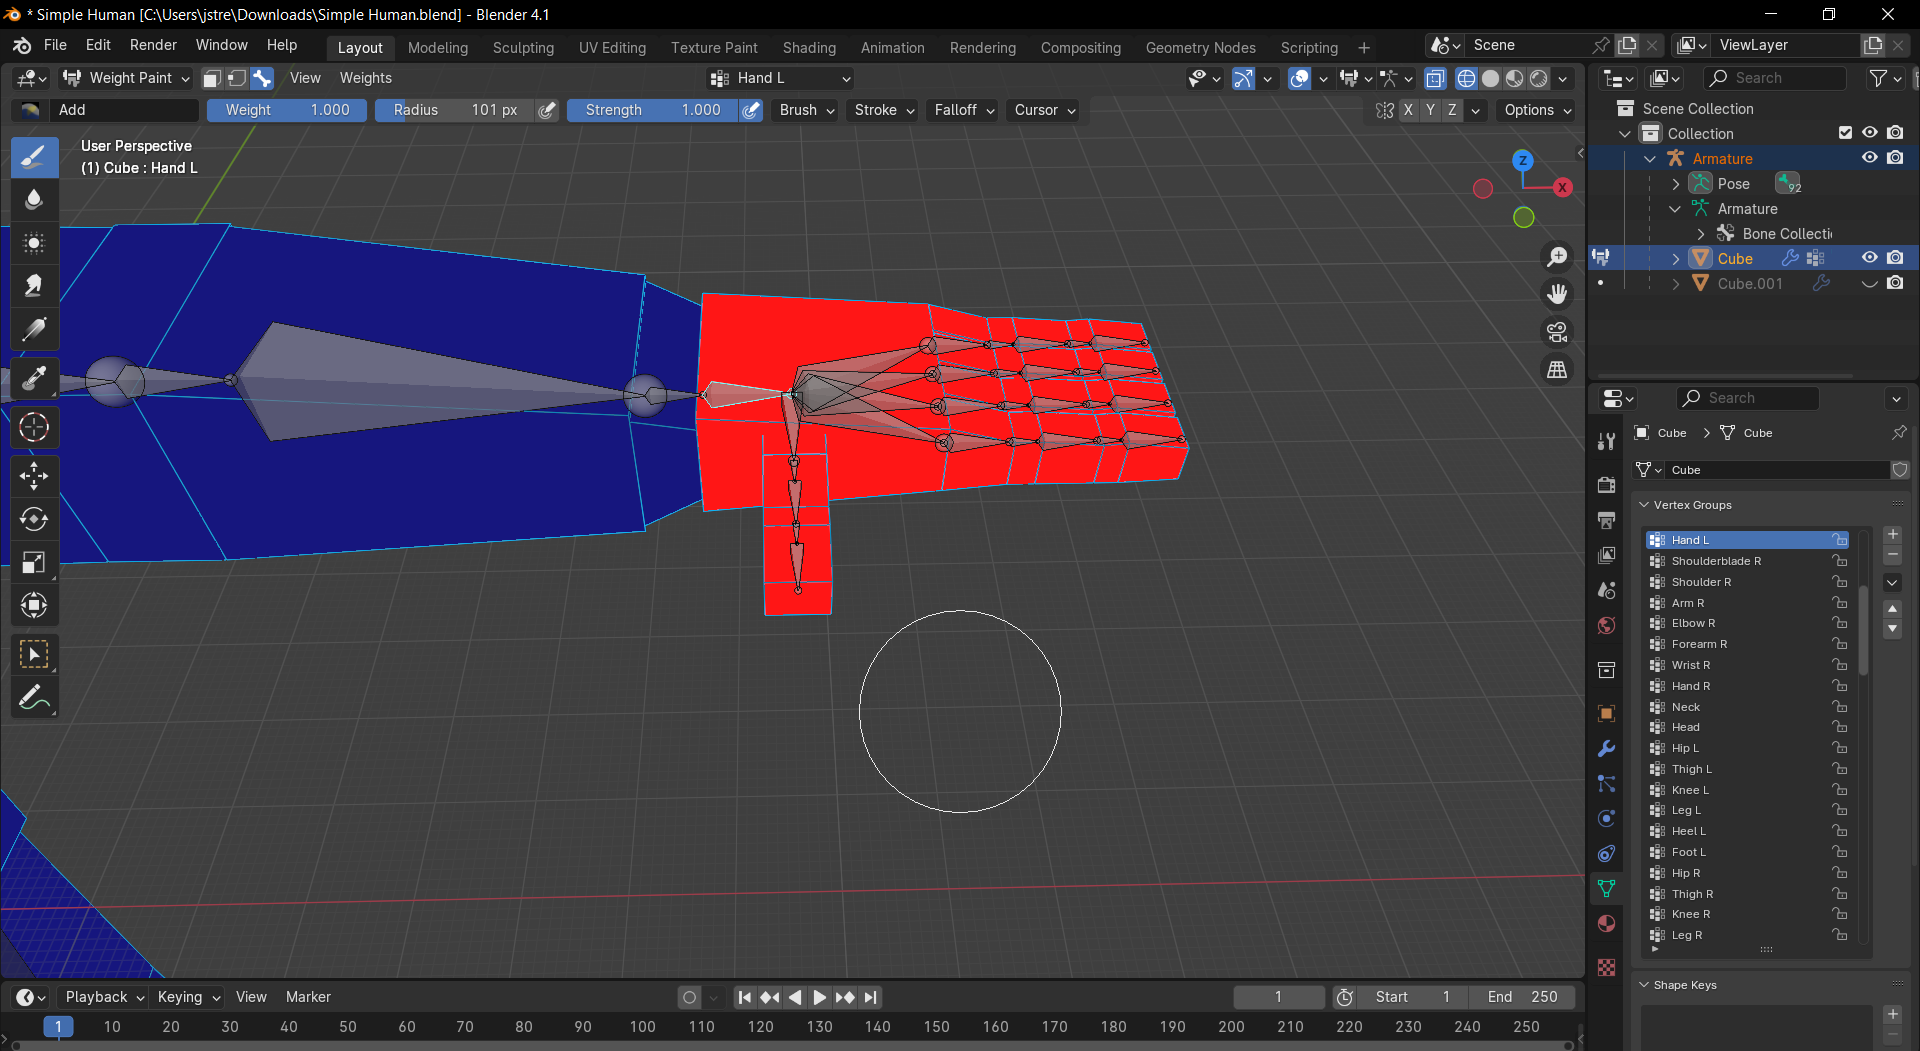Viewport: 1920px width, 1051px height.
Task: Open the Tool properties tab
Action: point(1606,441)
